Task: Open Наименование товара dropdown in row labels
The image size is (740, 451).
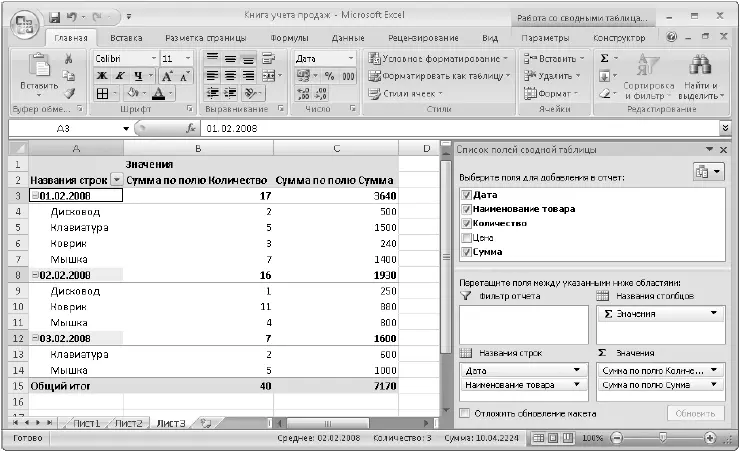Action: pyautogui.click(x=577, y=385)
